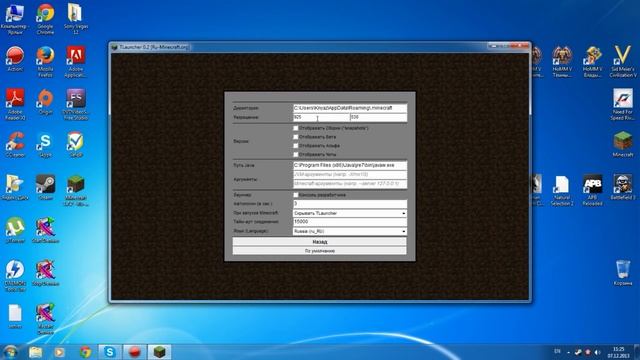Launch the APB Reloaded desktop shortcut
This screenshot has height=360, width=640.
tap(592, 190)
